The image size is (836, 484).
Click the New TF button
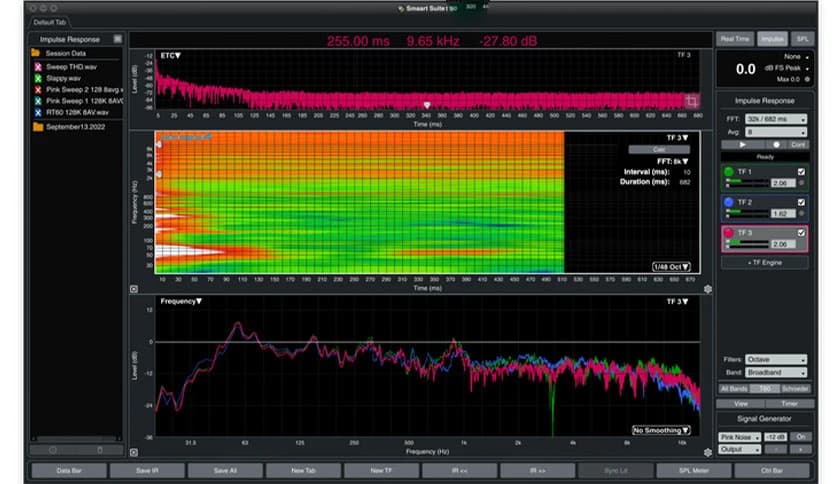[381, 471]
